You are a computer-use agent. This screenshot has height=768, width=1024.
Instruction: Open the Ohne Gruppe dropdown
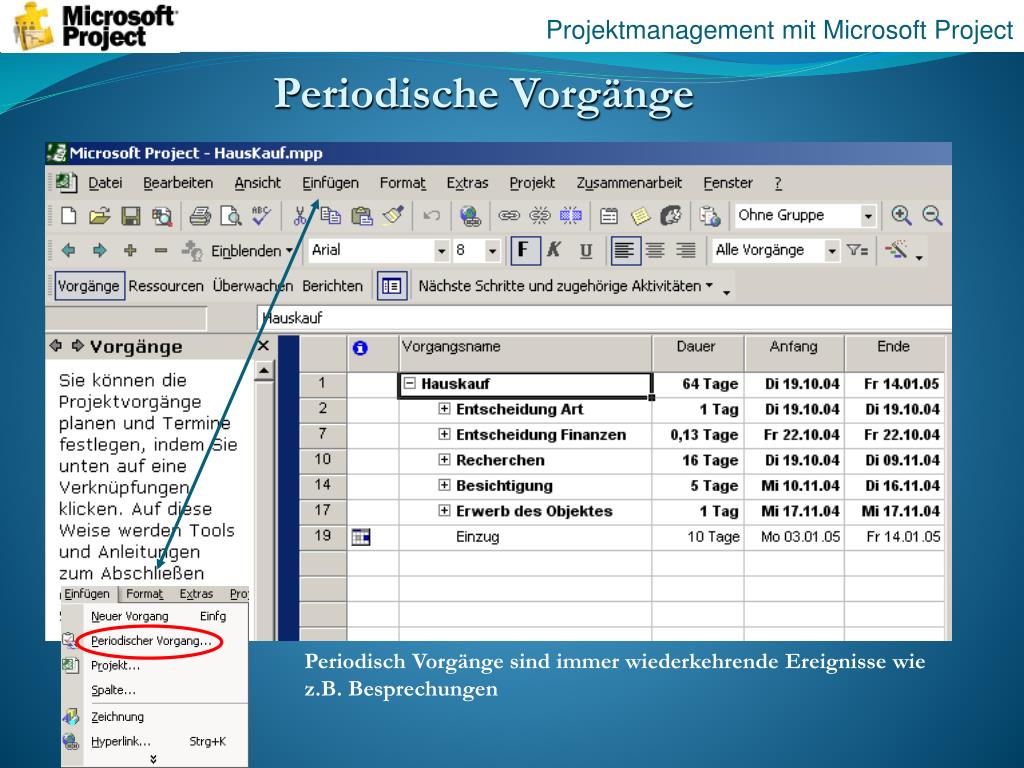click(x=868, y=216)
